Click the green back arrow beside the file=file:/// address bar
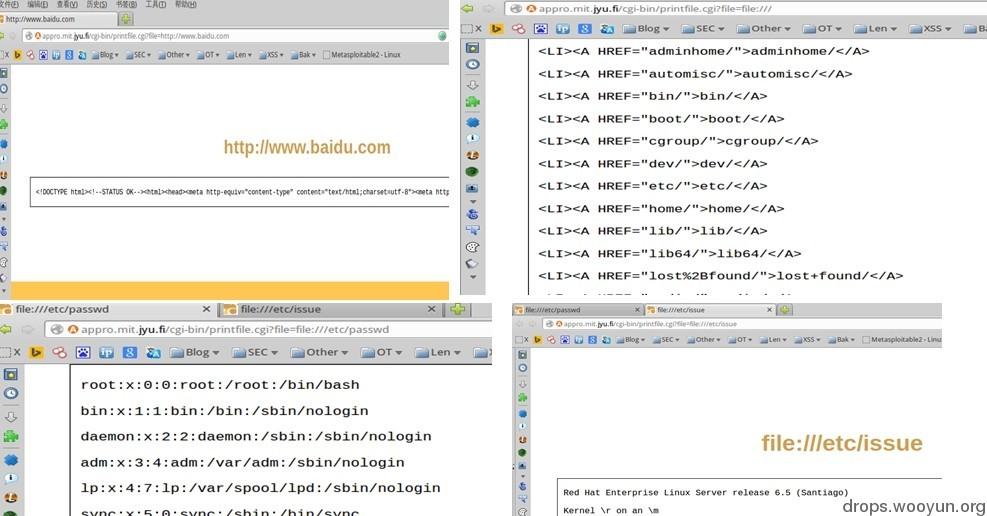This screenshot has height=516, width=987. point(467,9)
